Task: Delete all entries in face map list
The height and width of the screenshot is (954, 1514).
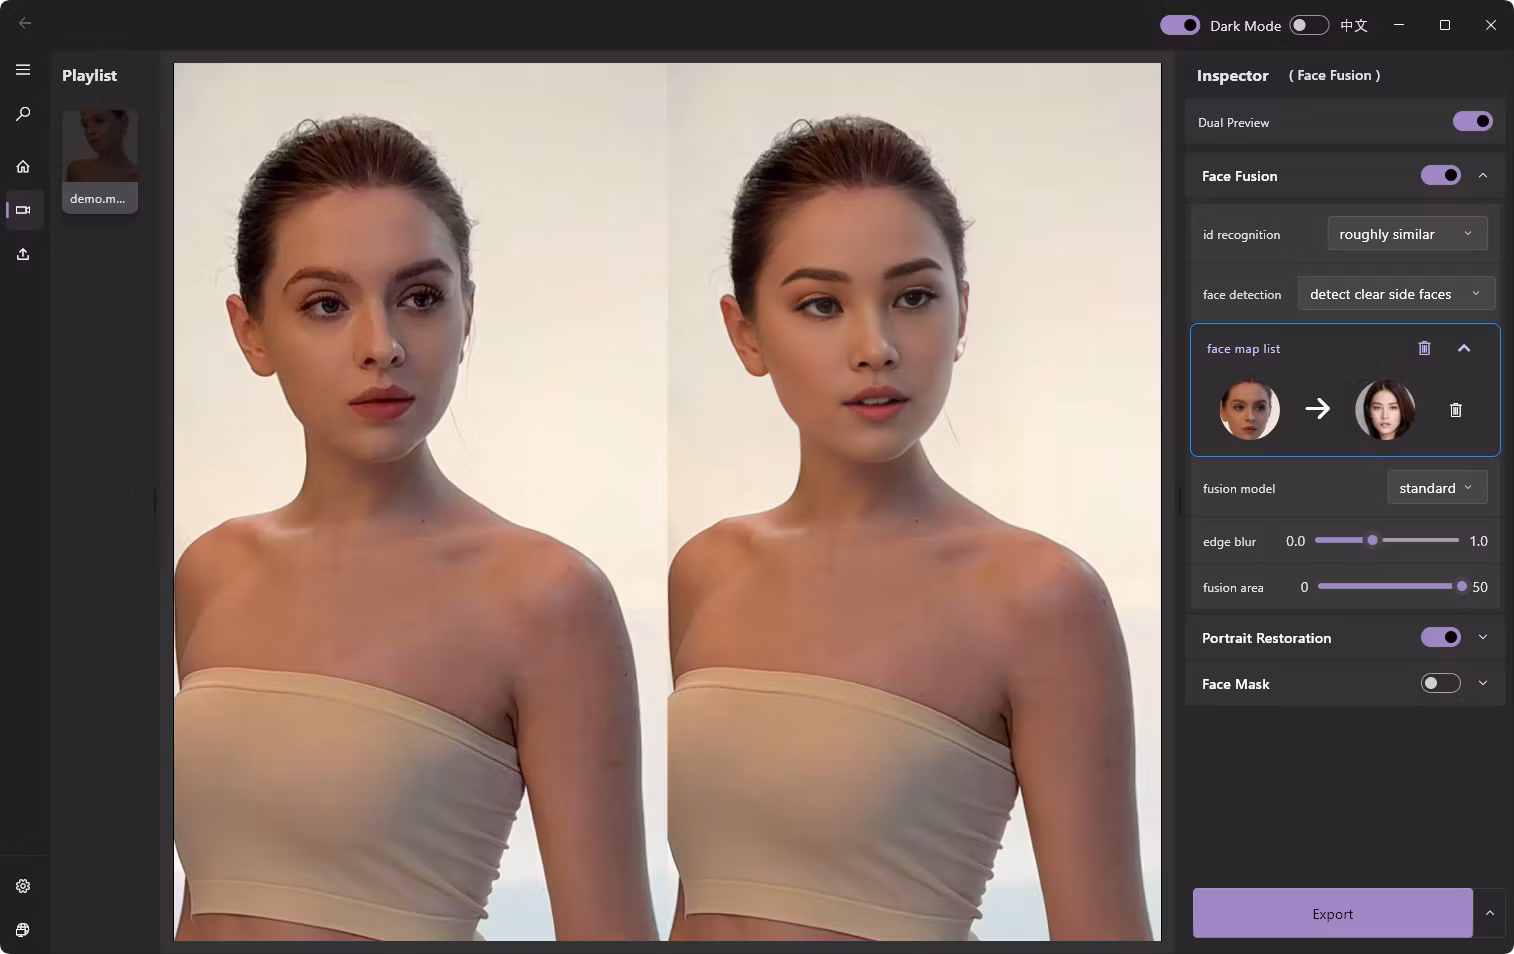Action: coord(1424,348)
